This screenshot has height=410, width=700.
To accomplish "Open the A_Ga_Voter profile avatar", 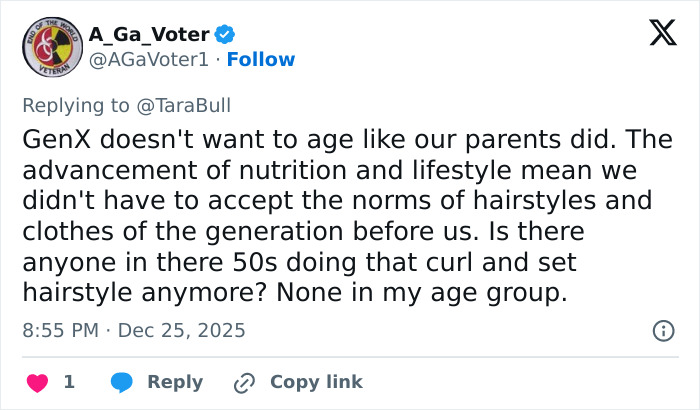I will (x=48, y=47).
